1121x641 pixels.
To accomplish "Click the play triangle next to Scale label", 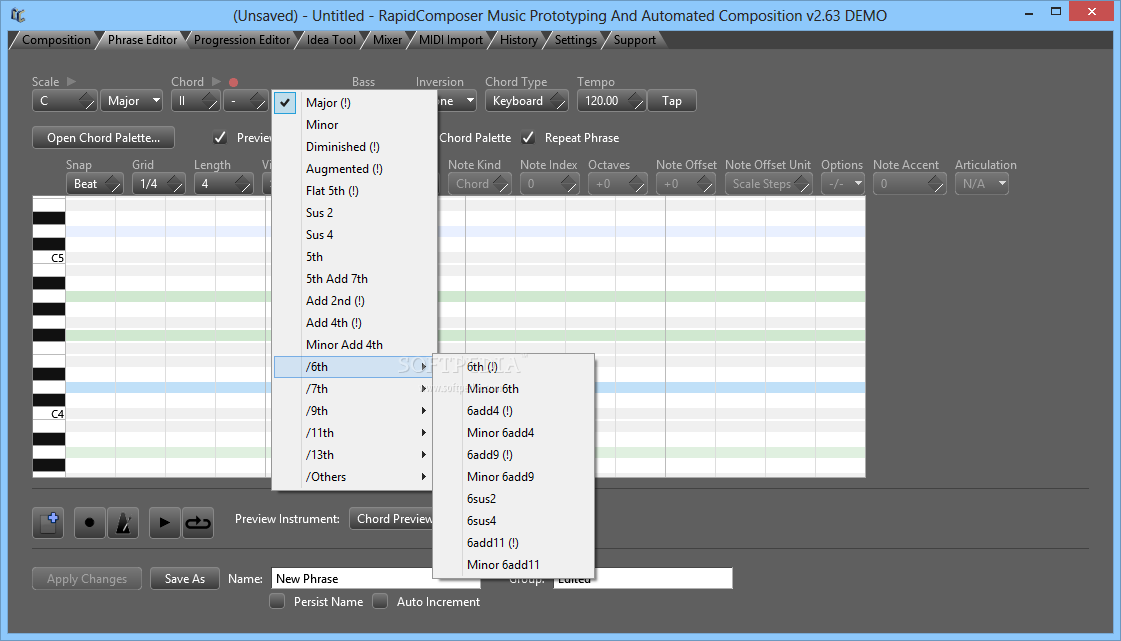I will [71, 81].
